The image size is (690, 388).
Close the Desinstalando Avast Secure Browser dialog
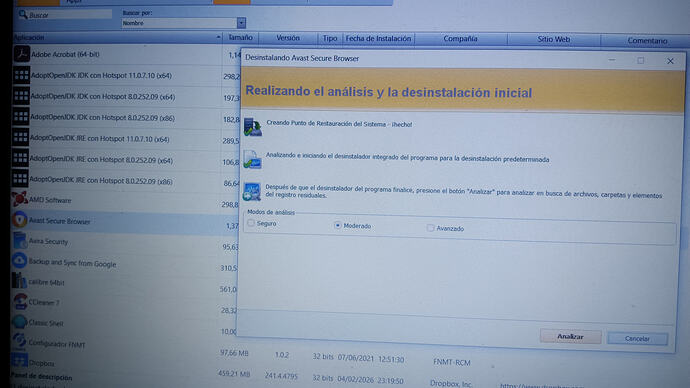coord(670,61)
